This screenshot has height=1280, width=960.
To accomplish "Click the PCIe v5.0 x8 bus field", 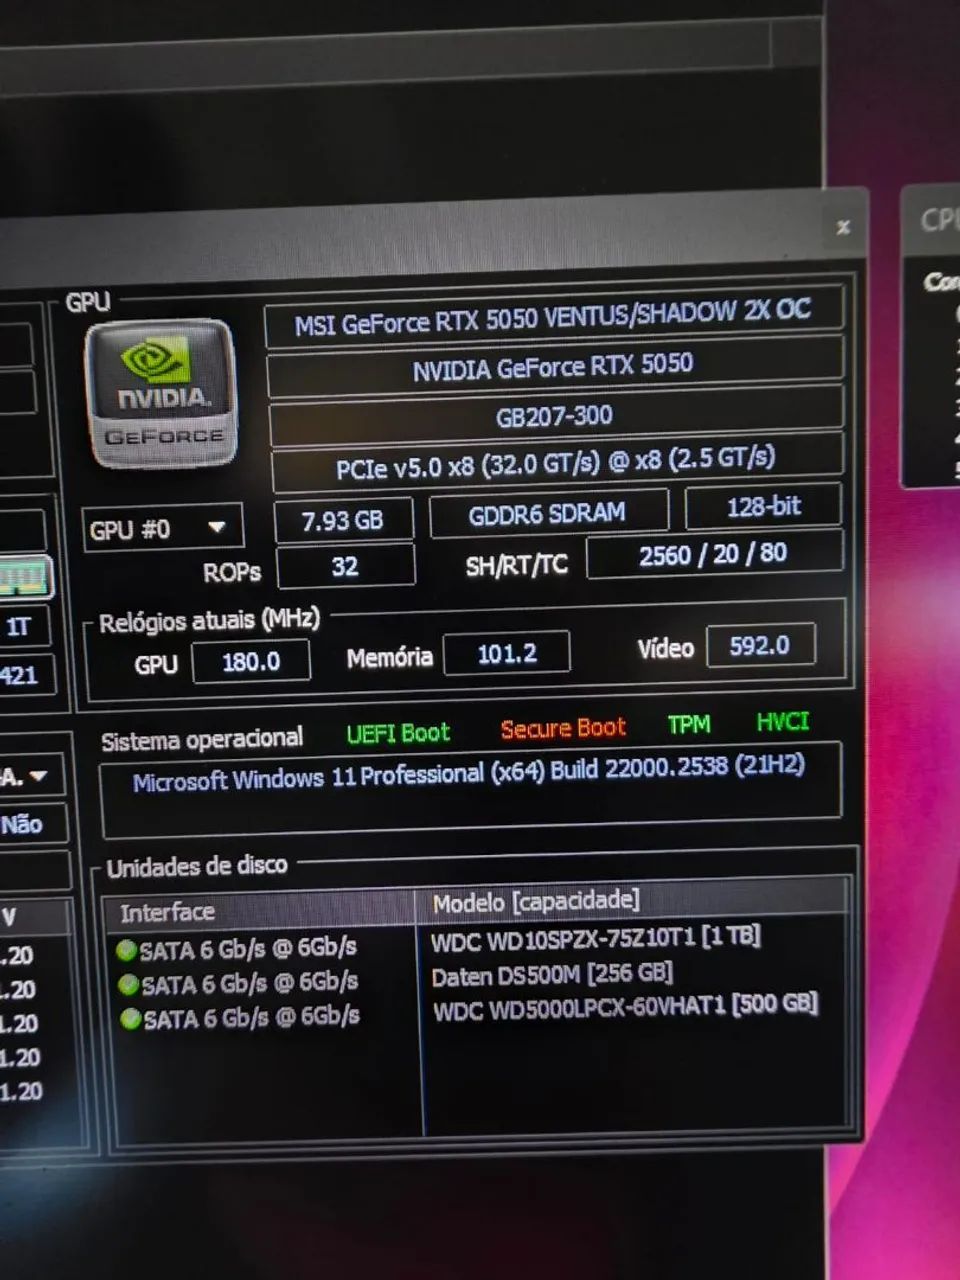I will tap(556, 463).
